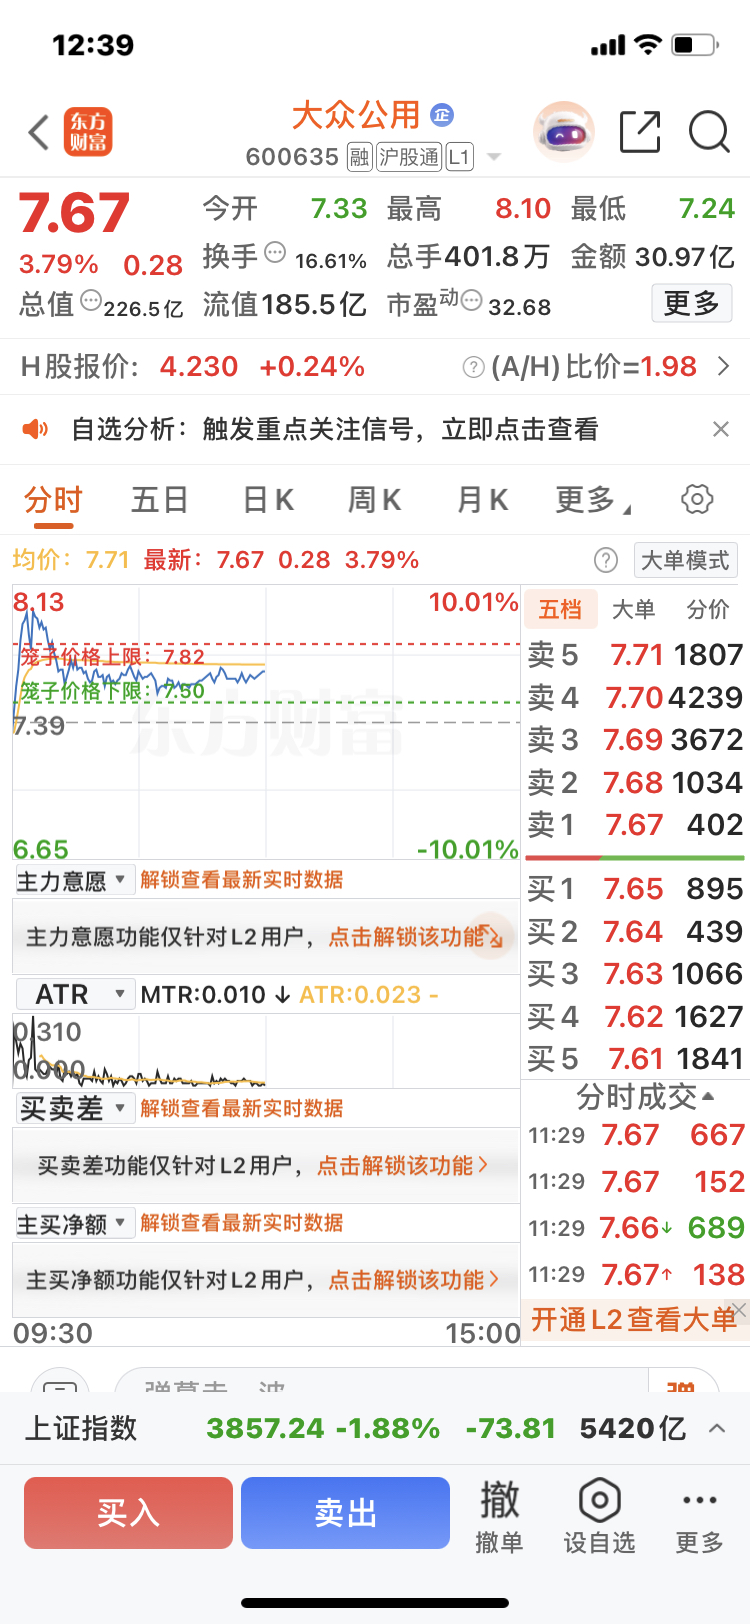The image size is (750, 1624).
Task: Click 点击解锁该功能 for 买卖差
Action: pyautogui.click(x=403, y=1166)
